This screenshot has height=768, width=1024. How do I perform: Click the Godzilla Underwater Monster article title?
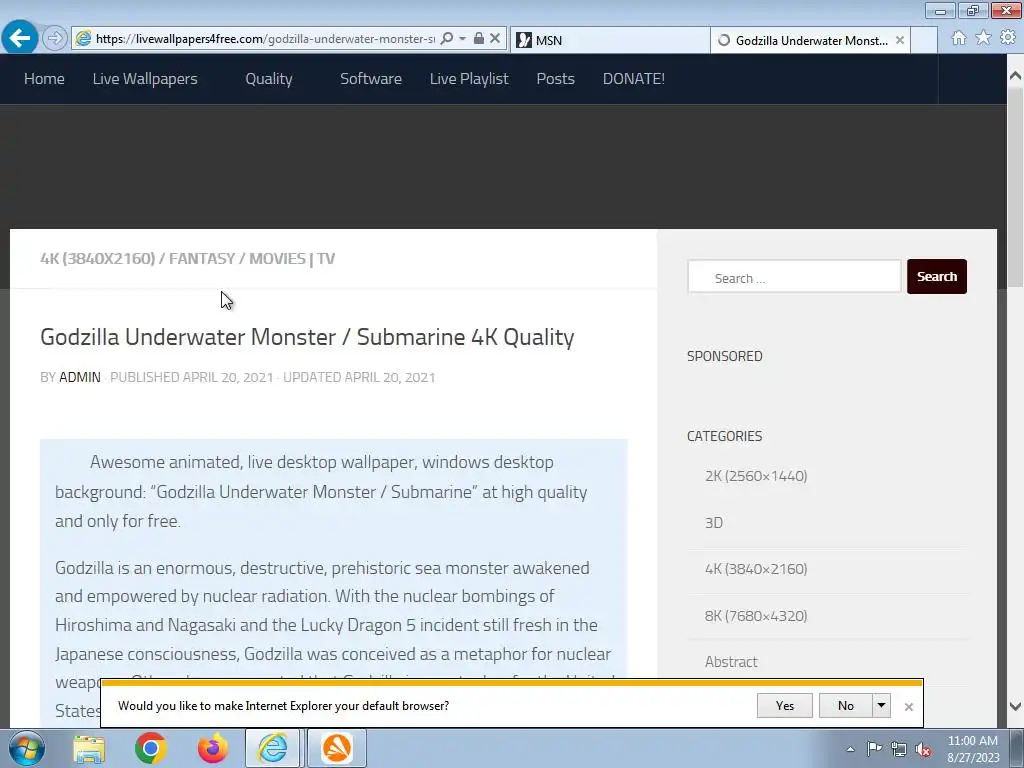[x=307, y=337]
